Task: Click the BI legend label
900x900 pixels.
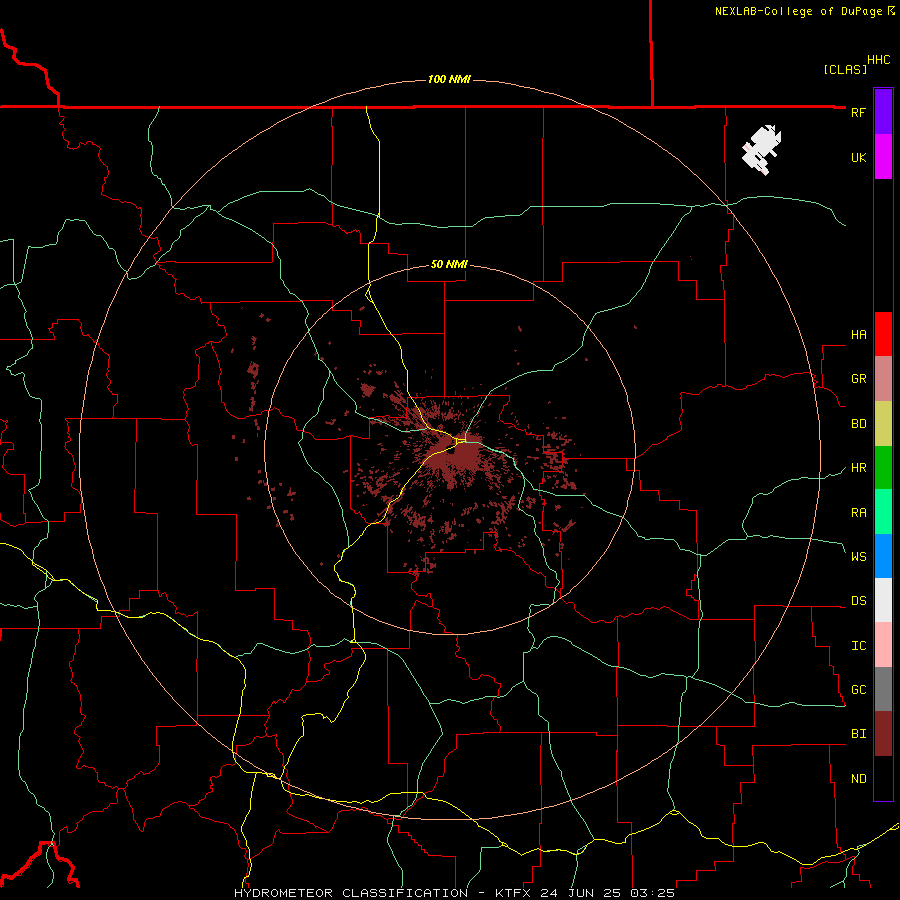Action: pos(858,734)
